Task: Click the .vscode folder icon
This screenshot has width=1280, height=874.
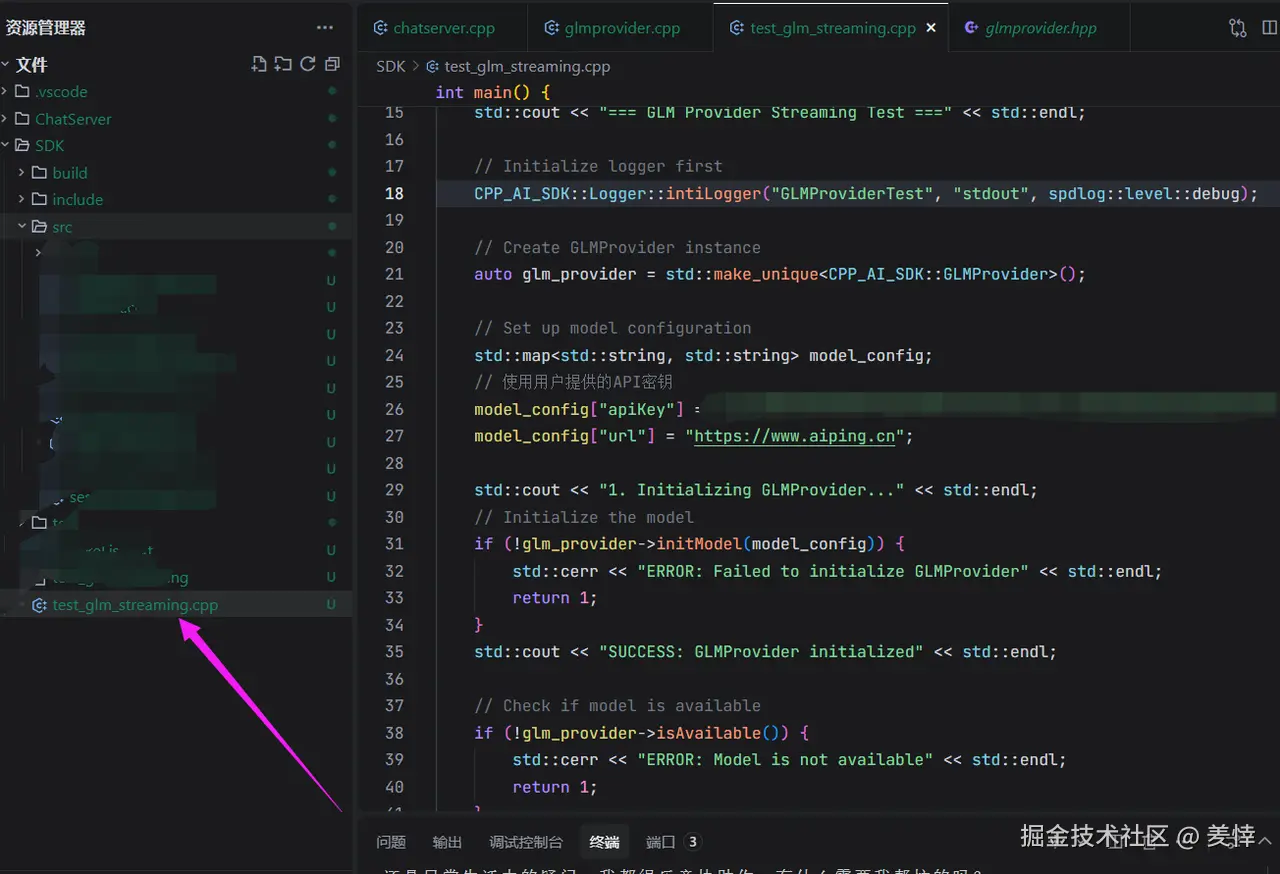Action: click(x=23, y=91)
